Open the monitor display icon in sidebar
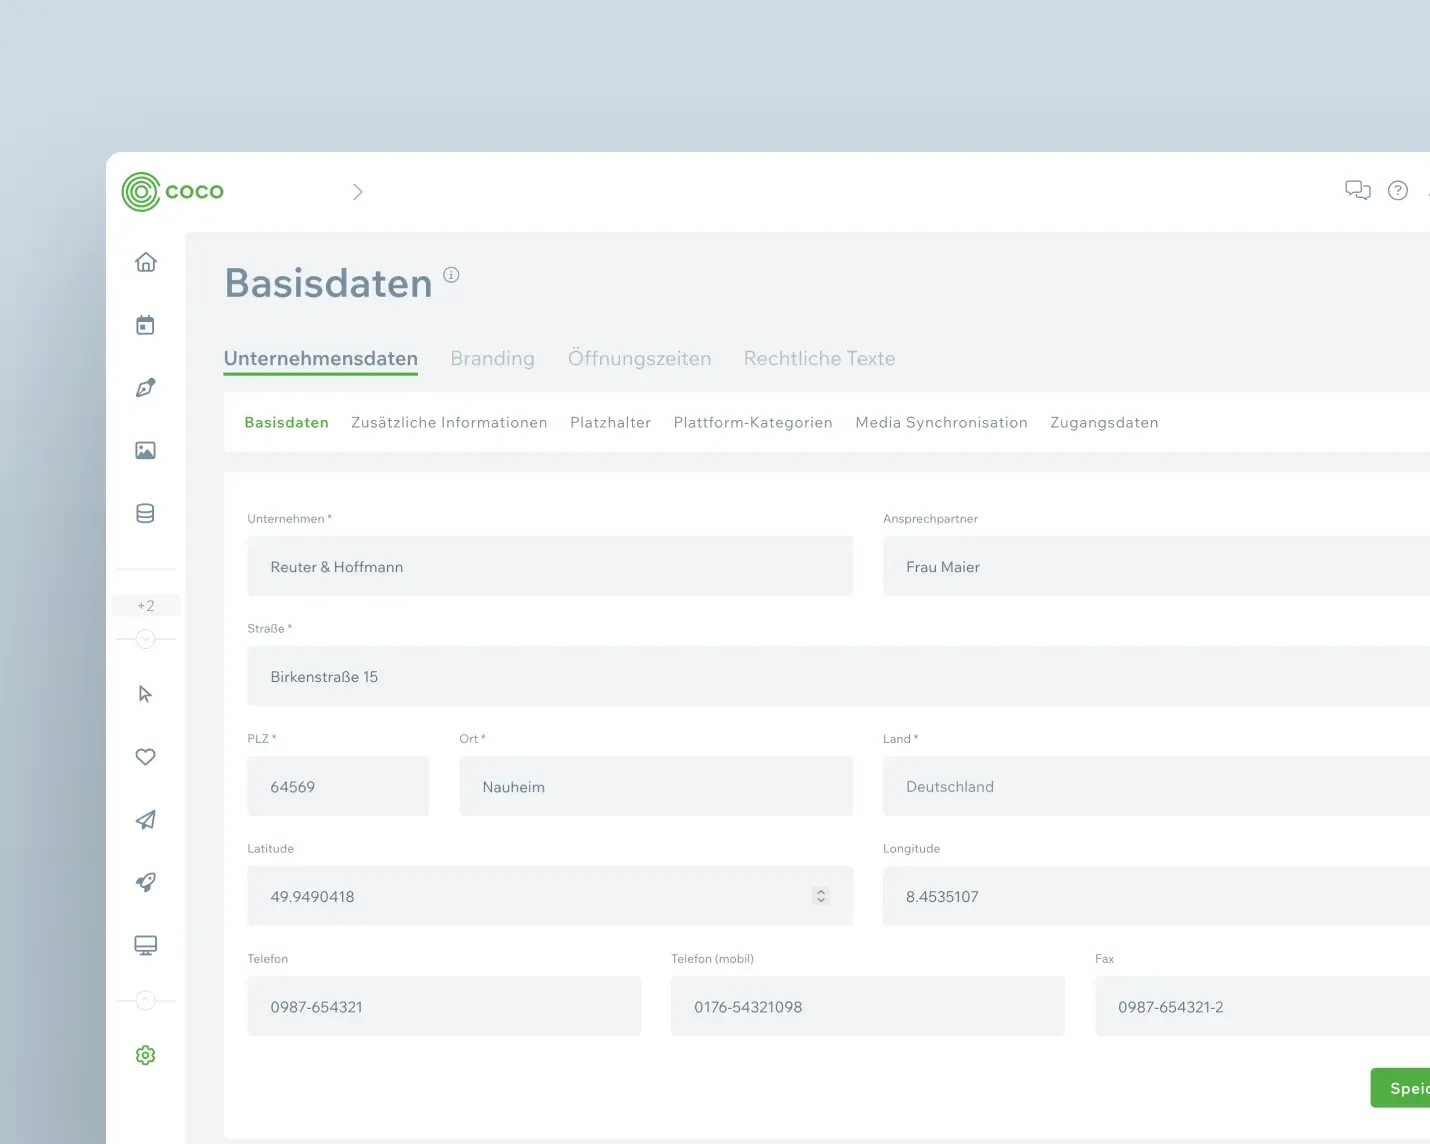 [146, 945]
